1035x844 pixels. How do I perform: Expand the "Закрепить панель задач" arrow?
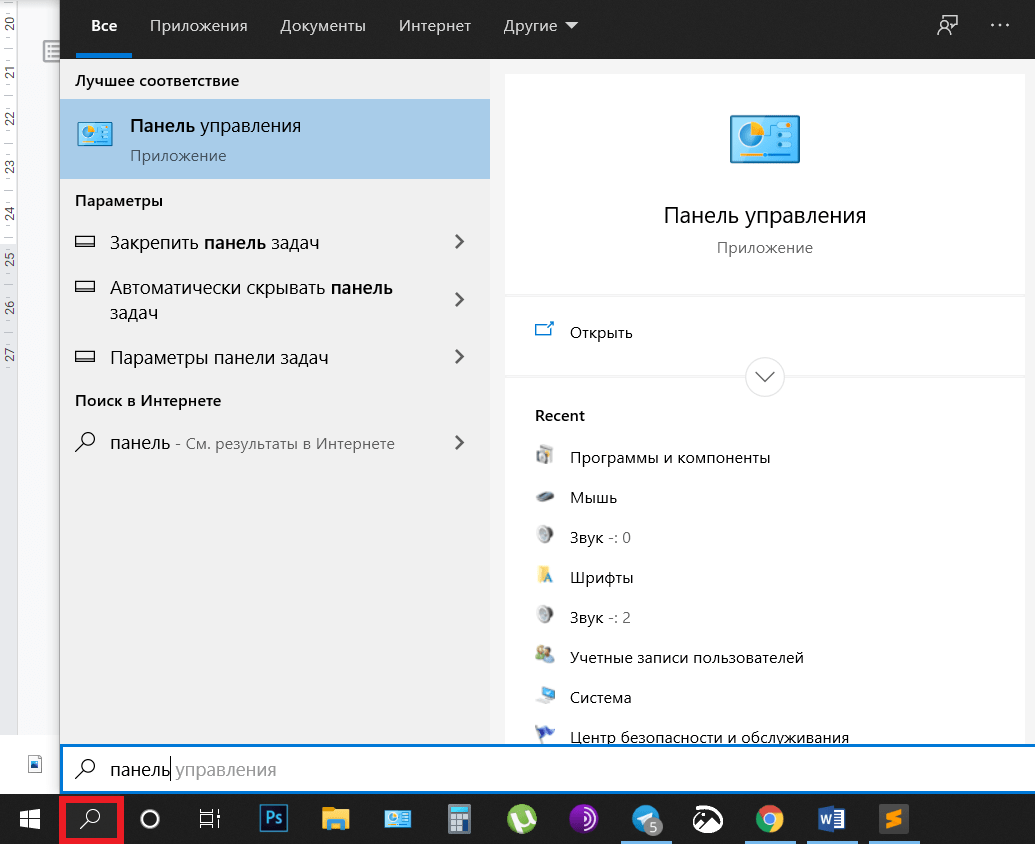(x=459, y=242)
